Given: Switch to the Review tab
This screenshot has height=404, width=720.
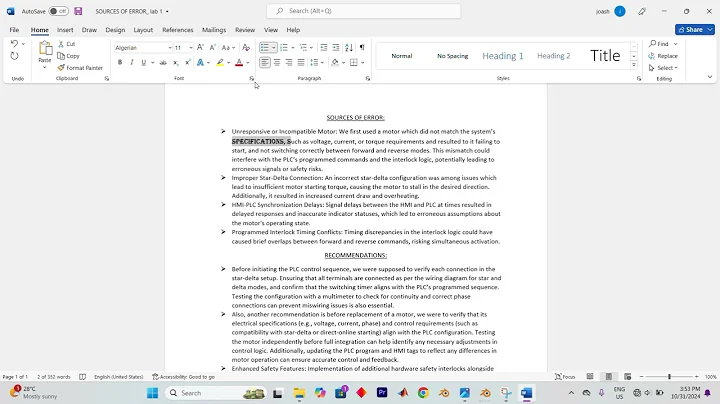Looking at the screenshot, I should (245, 30).
